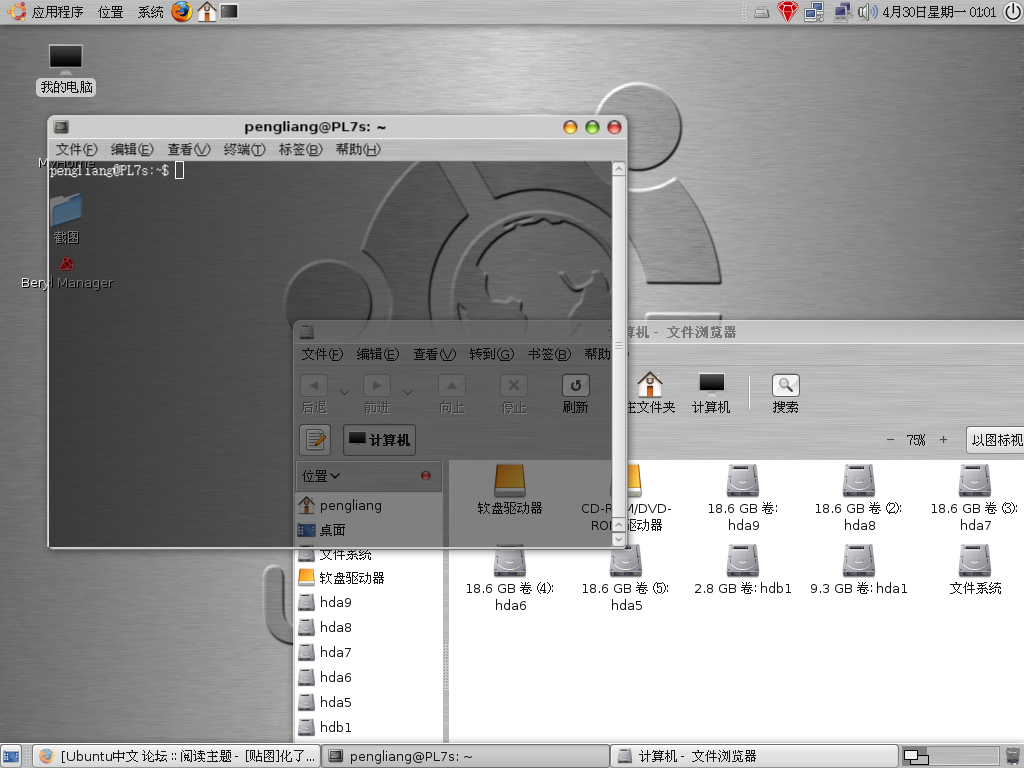Select hdb1 in sidebar
The width and height of the screenshot is (1024, 768).
coord(369,727)
